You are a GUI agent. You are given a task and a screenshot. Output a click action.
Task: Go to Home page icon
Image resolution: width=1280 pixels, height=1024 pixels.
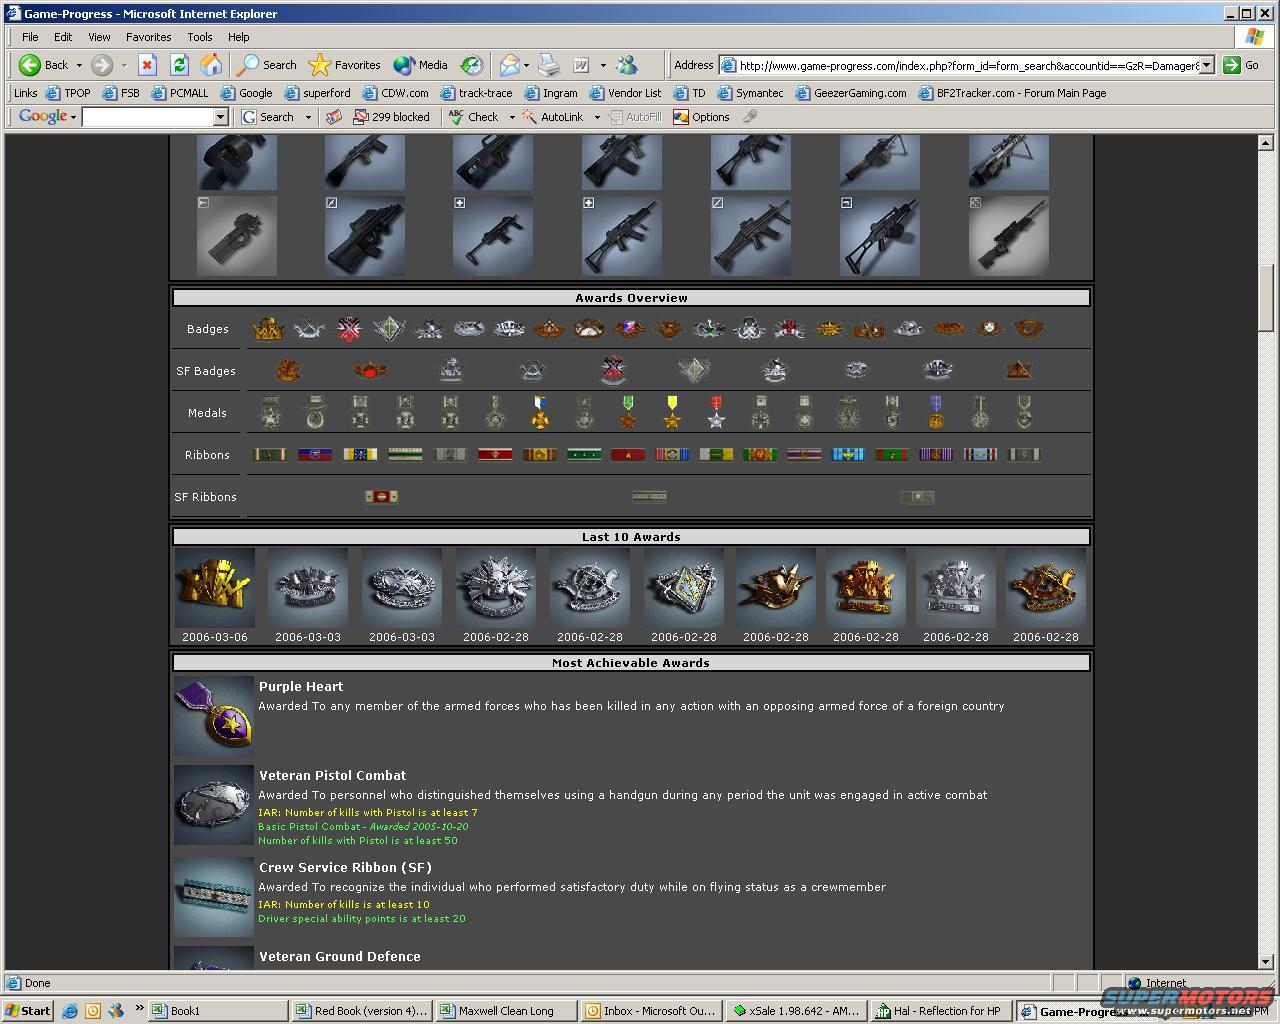(x=211, y=65)
